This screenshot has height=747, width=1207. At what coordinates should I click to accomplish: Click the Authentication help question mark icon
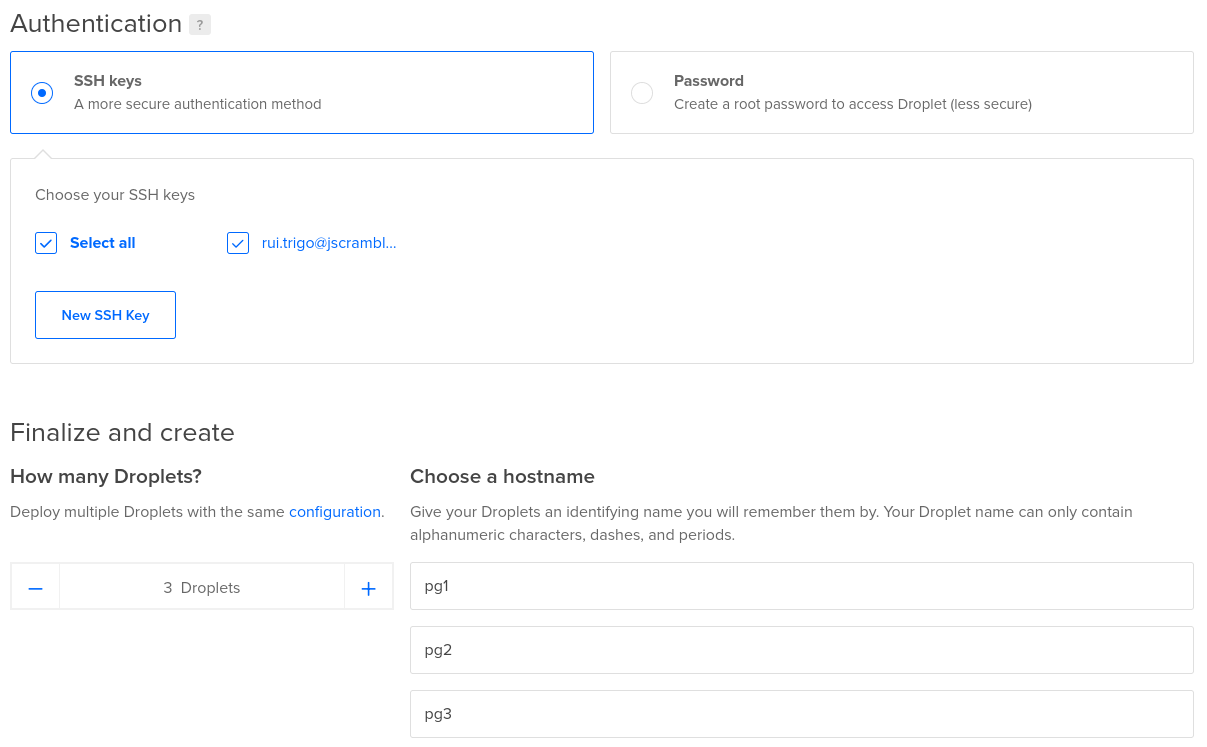click(200, 25)
